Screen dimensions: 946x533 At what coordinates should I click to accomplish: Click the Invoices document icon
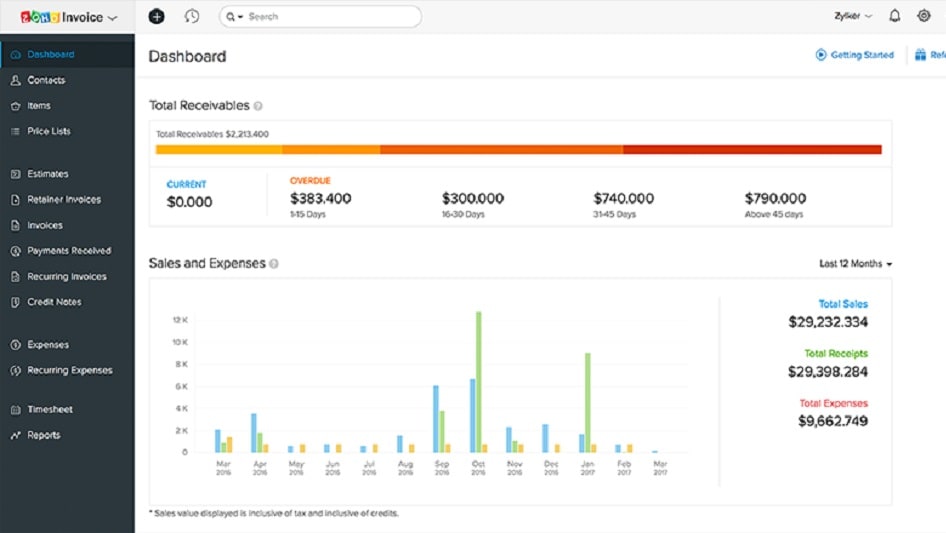click(x=16, y=226)
